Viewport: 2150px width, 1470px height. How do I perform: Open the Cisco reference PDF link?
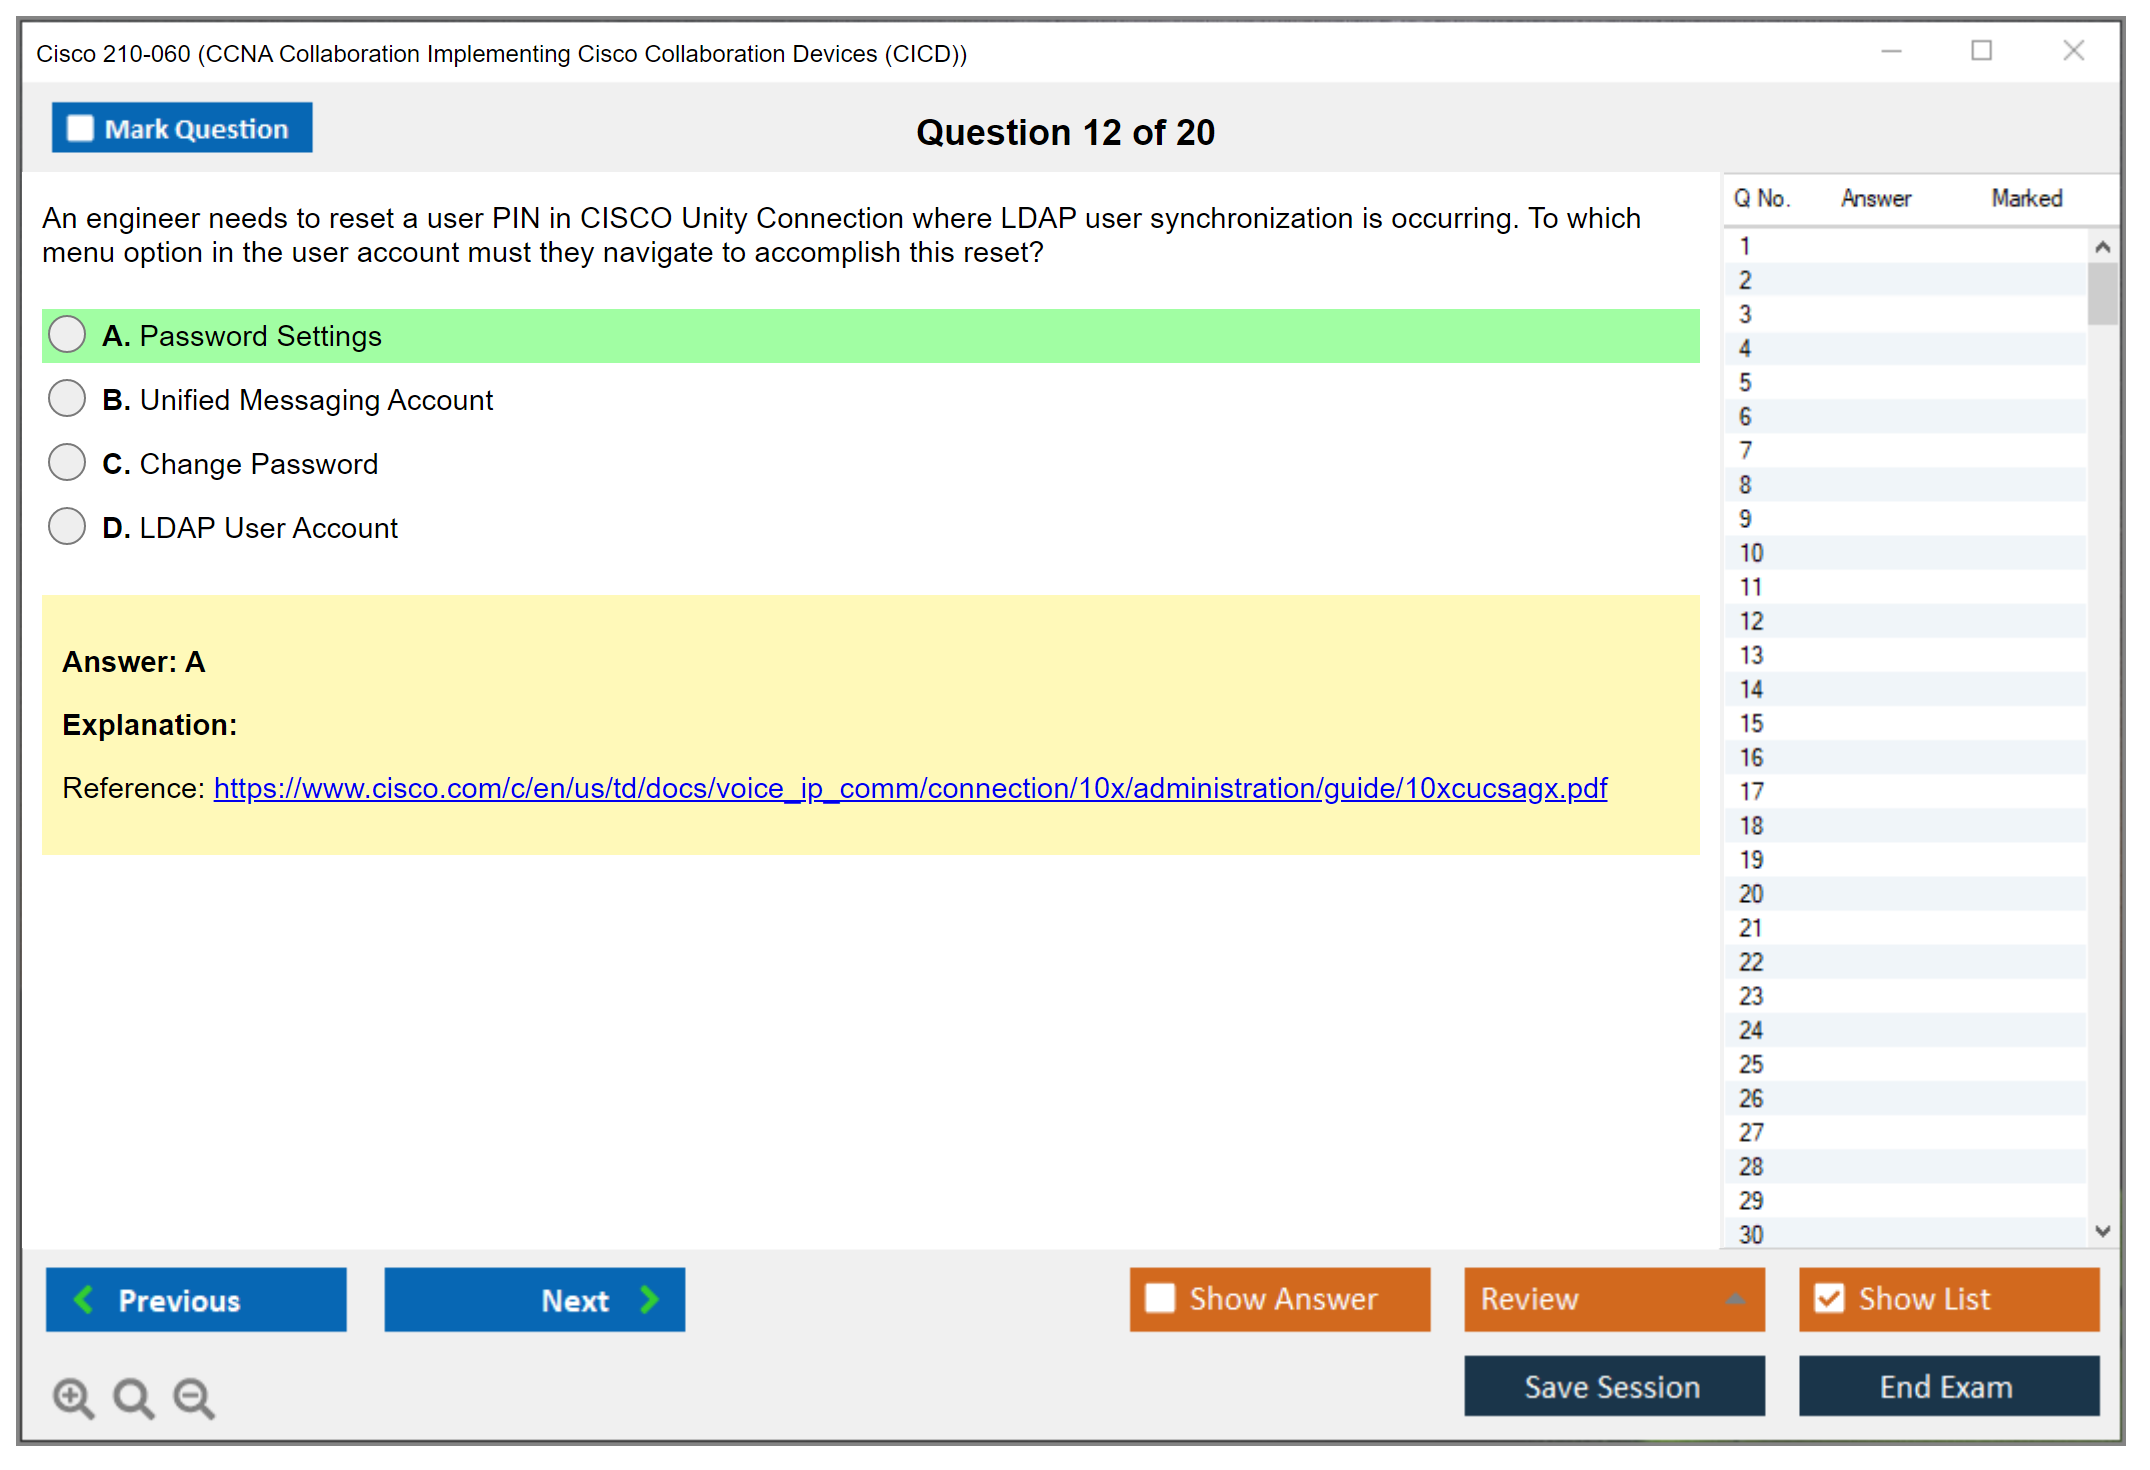(x=910, y=788)
